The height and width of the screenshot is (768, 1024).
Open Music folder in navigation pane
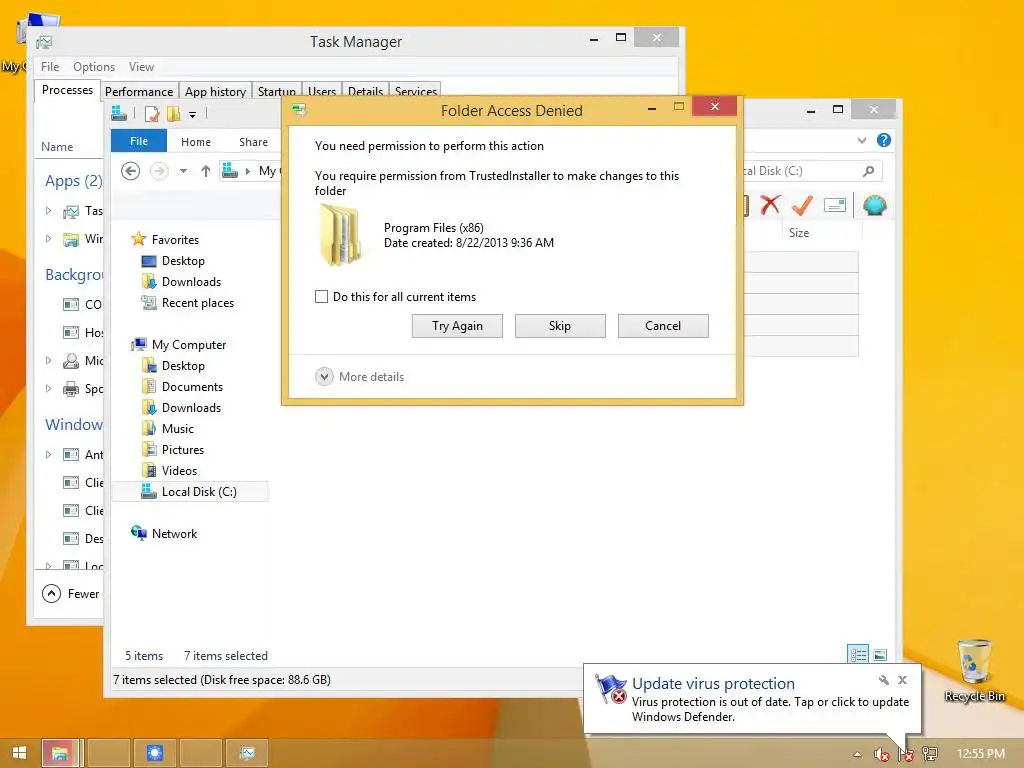178,428
